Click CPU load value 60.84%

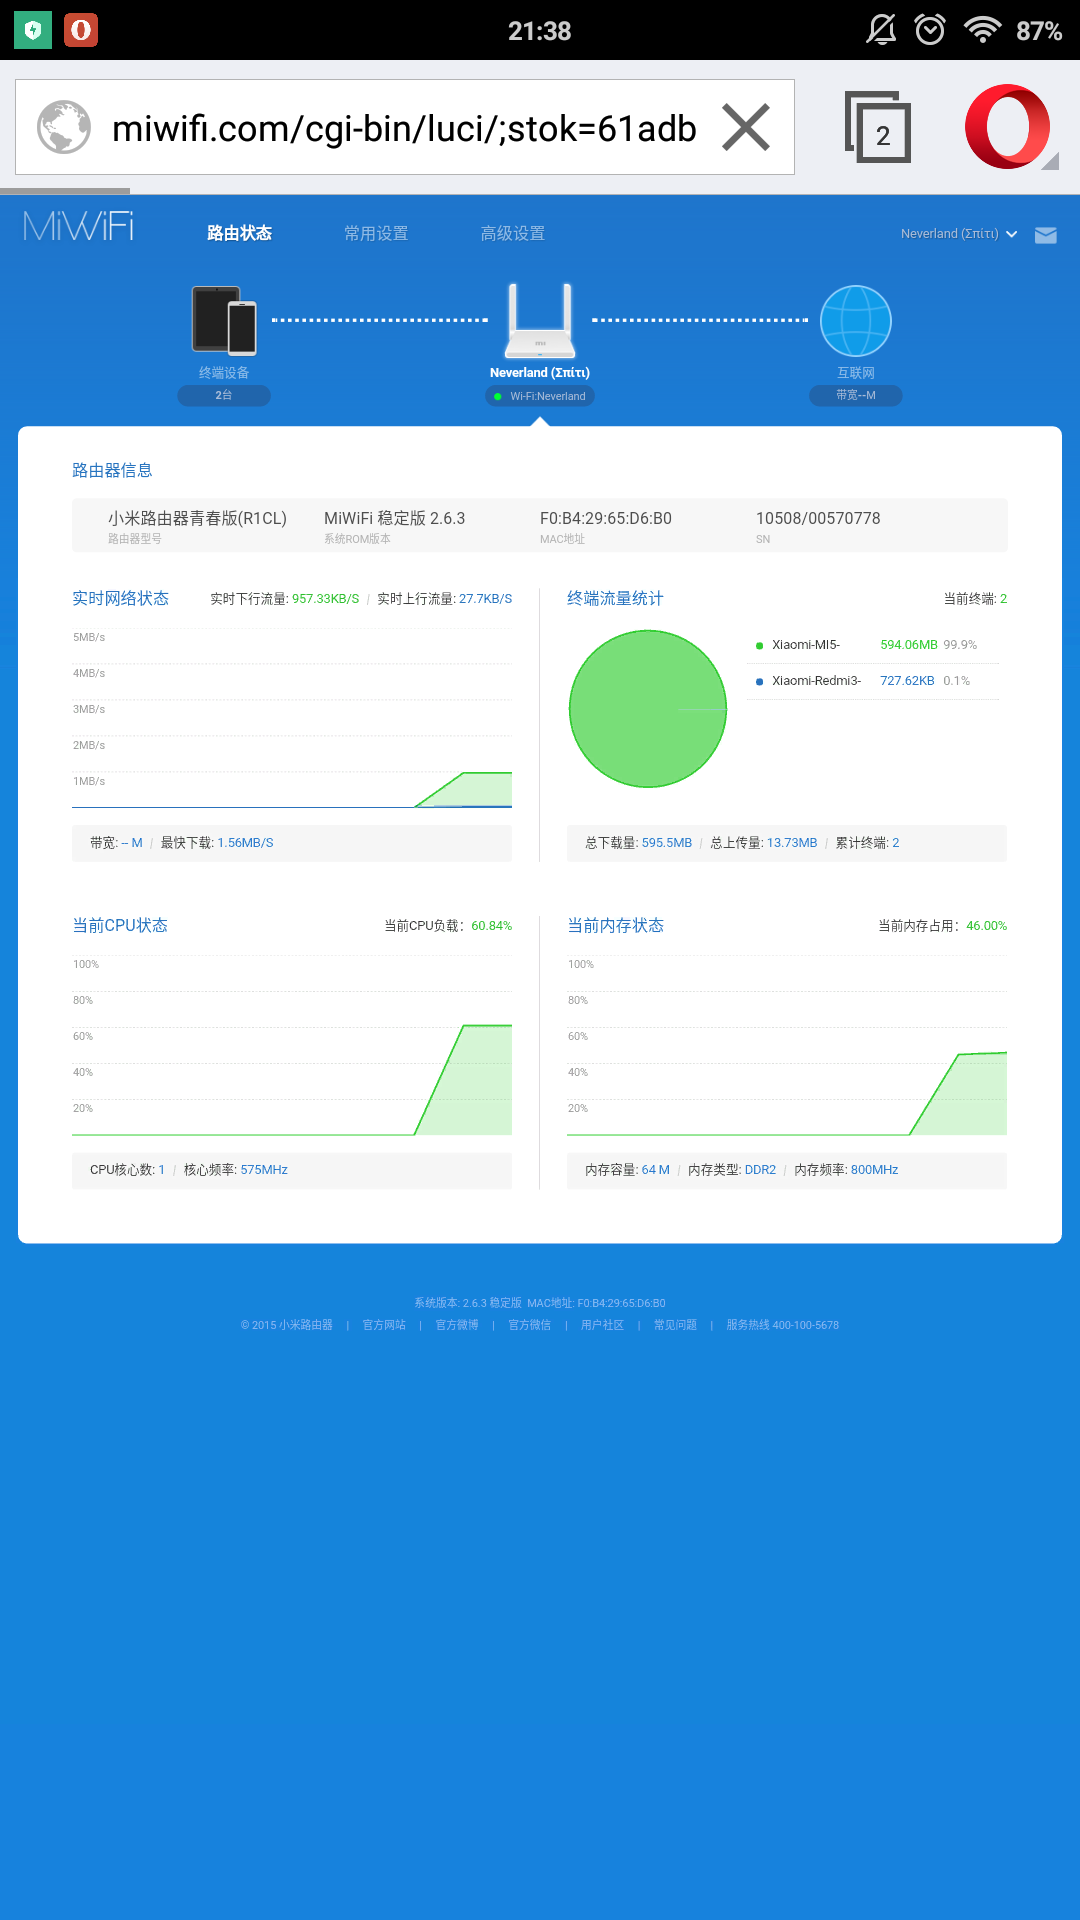[x=491, y=926]
